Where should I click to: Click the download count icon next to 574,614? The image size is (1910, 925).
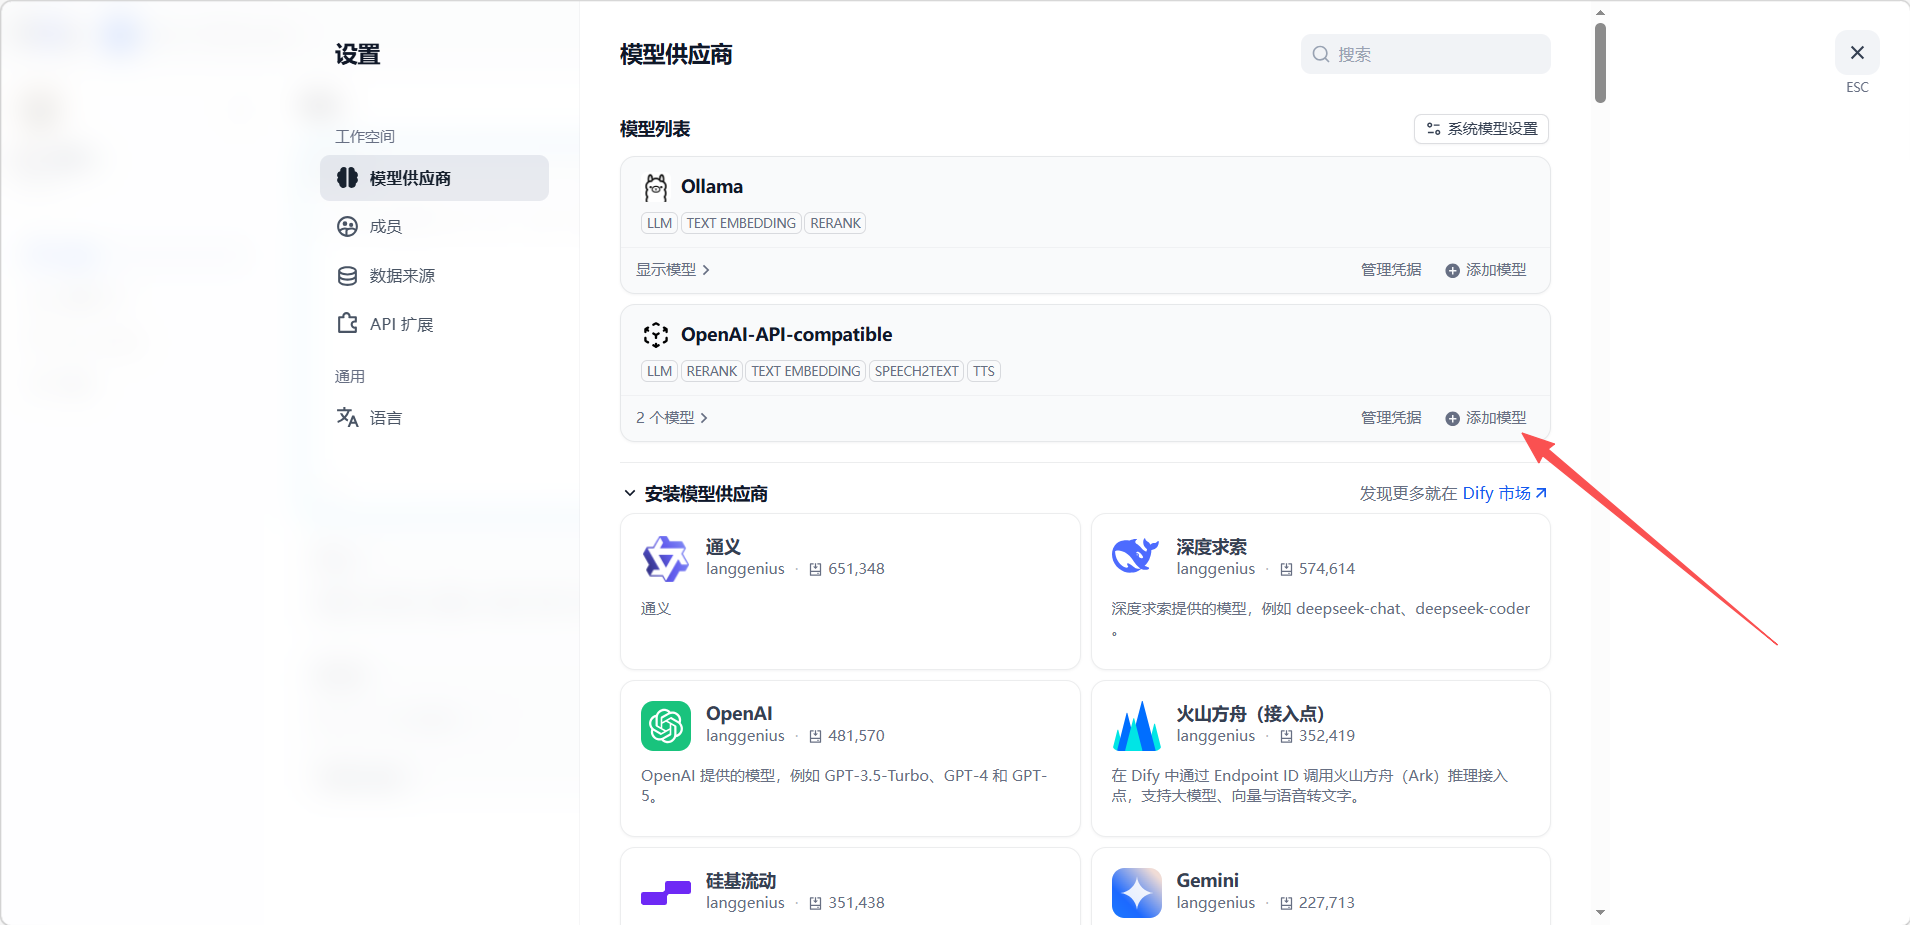coord(1286,569)
